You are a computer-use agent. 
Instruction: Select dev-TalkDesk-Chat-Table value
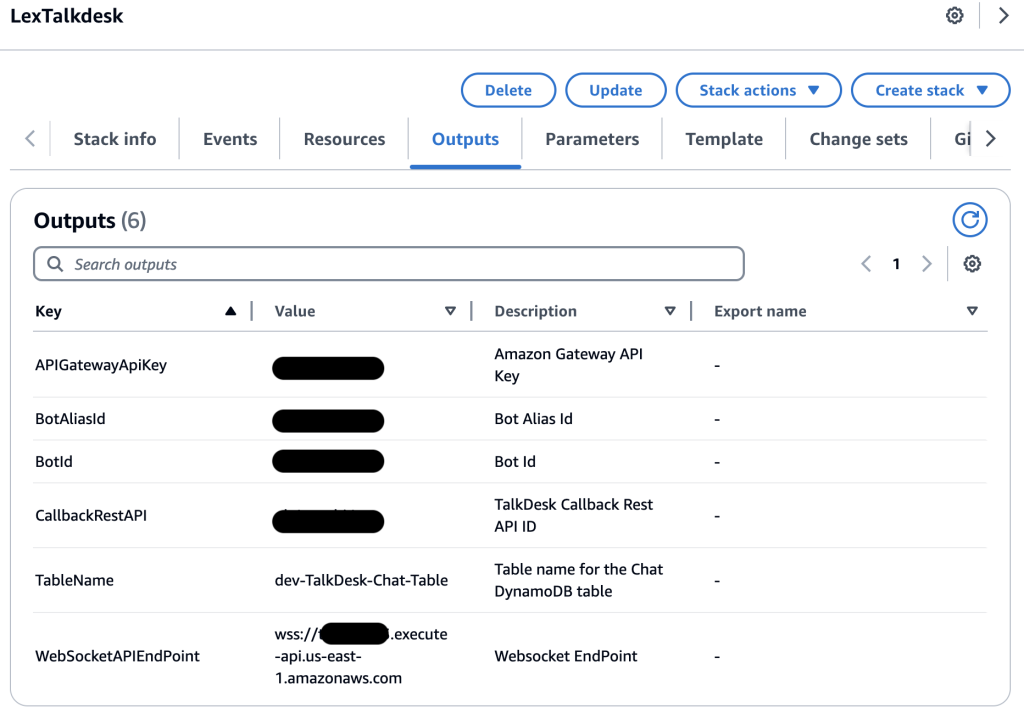pos(361,580)
